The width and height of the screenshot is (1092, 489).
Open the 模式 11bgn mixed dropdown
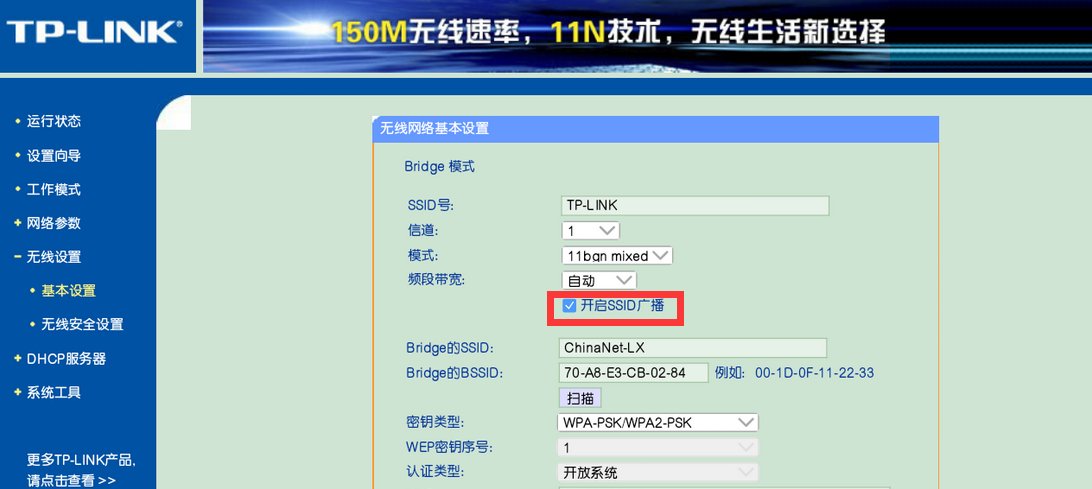[x=616, y=256]
